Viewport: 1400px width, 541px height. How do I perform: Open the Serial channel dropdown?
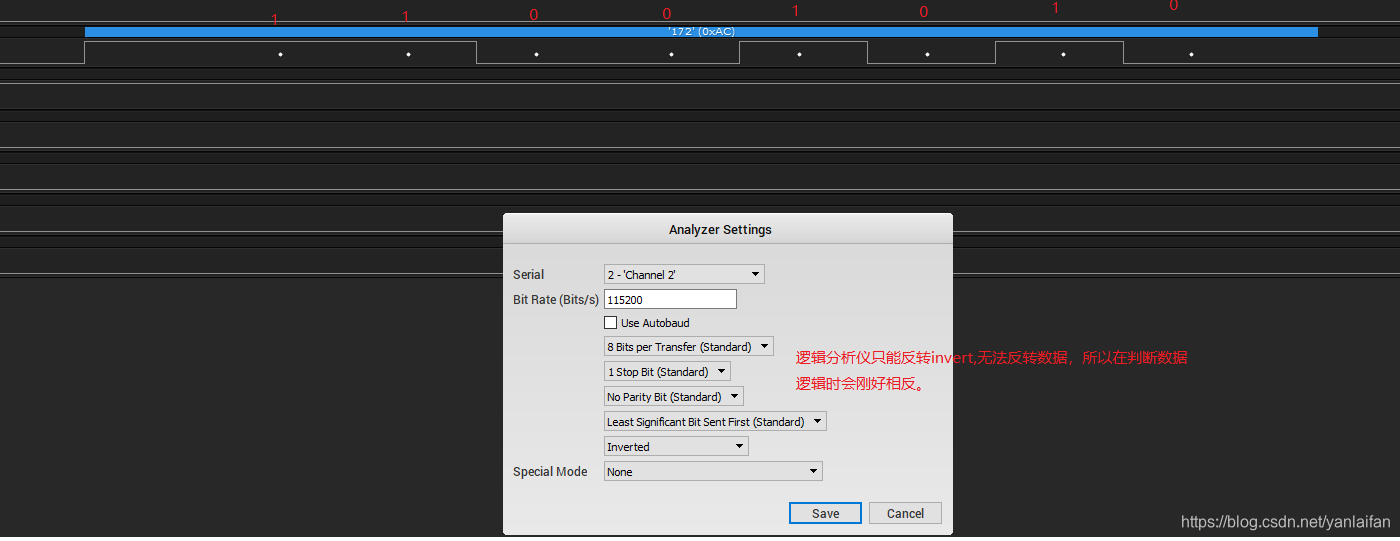click(684, 274)
